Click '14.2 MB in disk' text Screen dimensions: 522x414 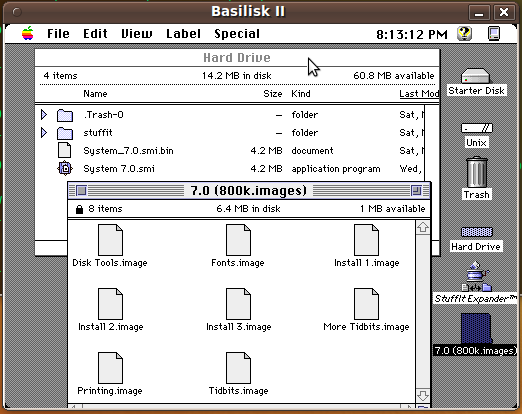237,76
